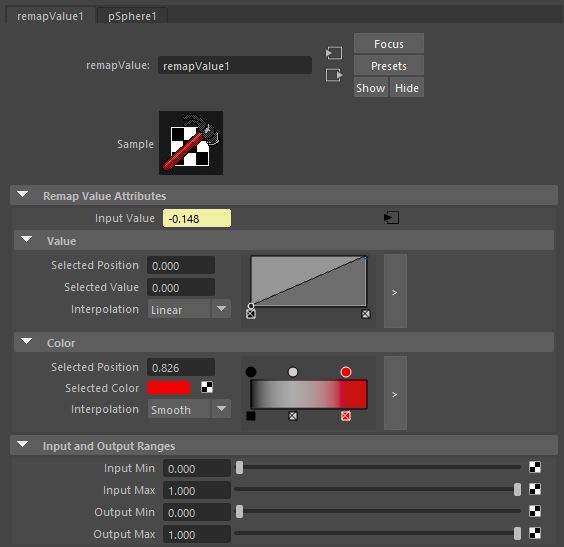Open the Value Interpolation dropdown set to Linear
564x547 pixels.
coord(189,309)
